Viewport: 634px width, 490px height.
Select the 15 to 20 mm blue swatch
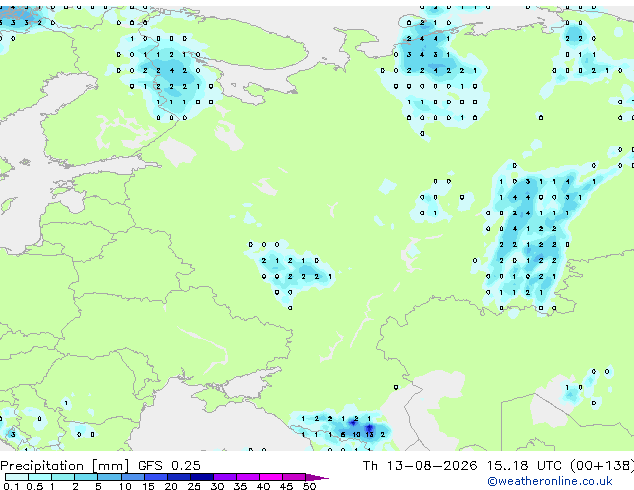click(155, 477)
